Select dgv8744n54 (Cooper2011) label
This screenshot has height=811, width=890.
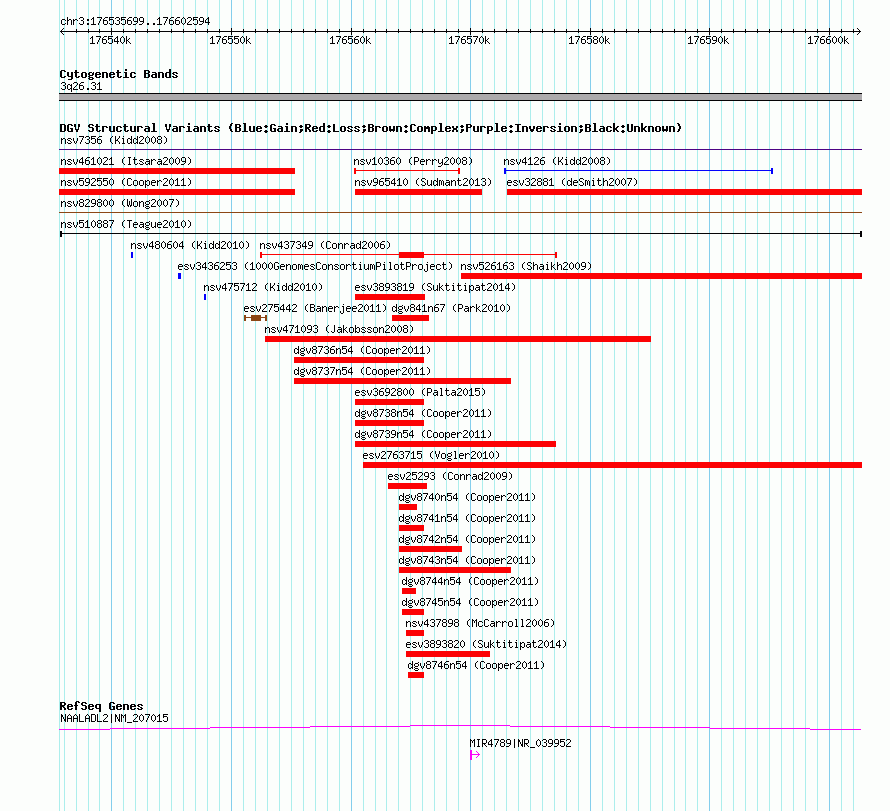[470, 581]
